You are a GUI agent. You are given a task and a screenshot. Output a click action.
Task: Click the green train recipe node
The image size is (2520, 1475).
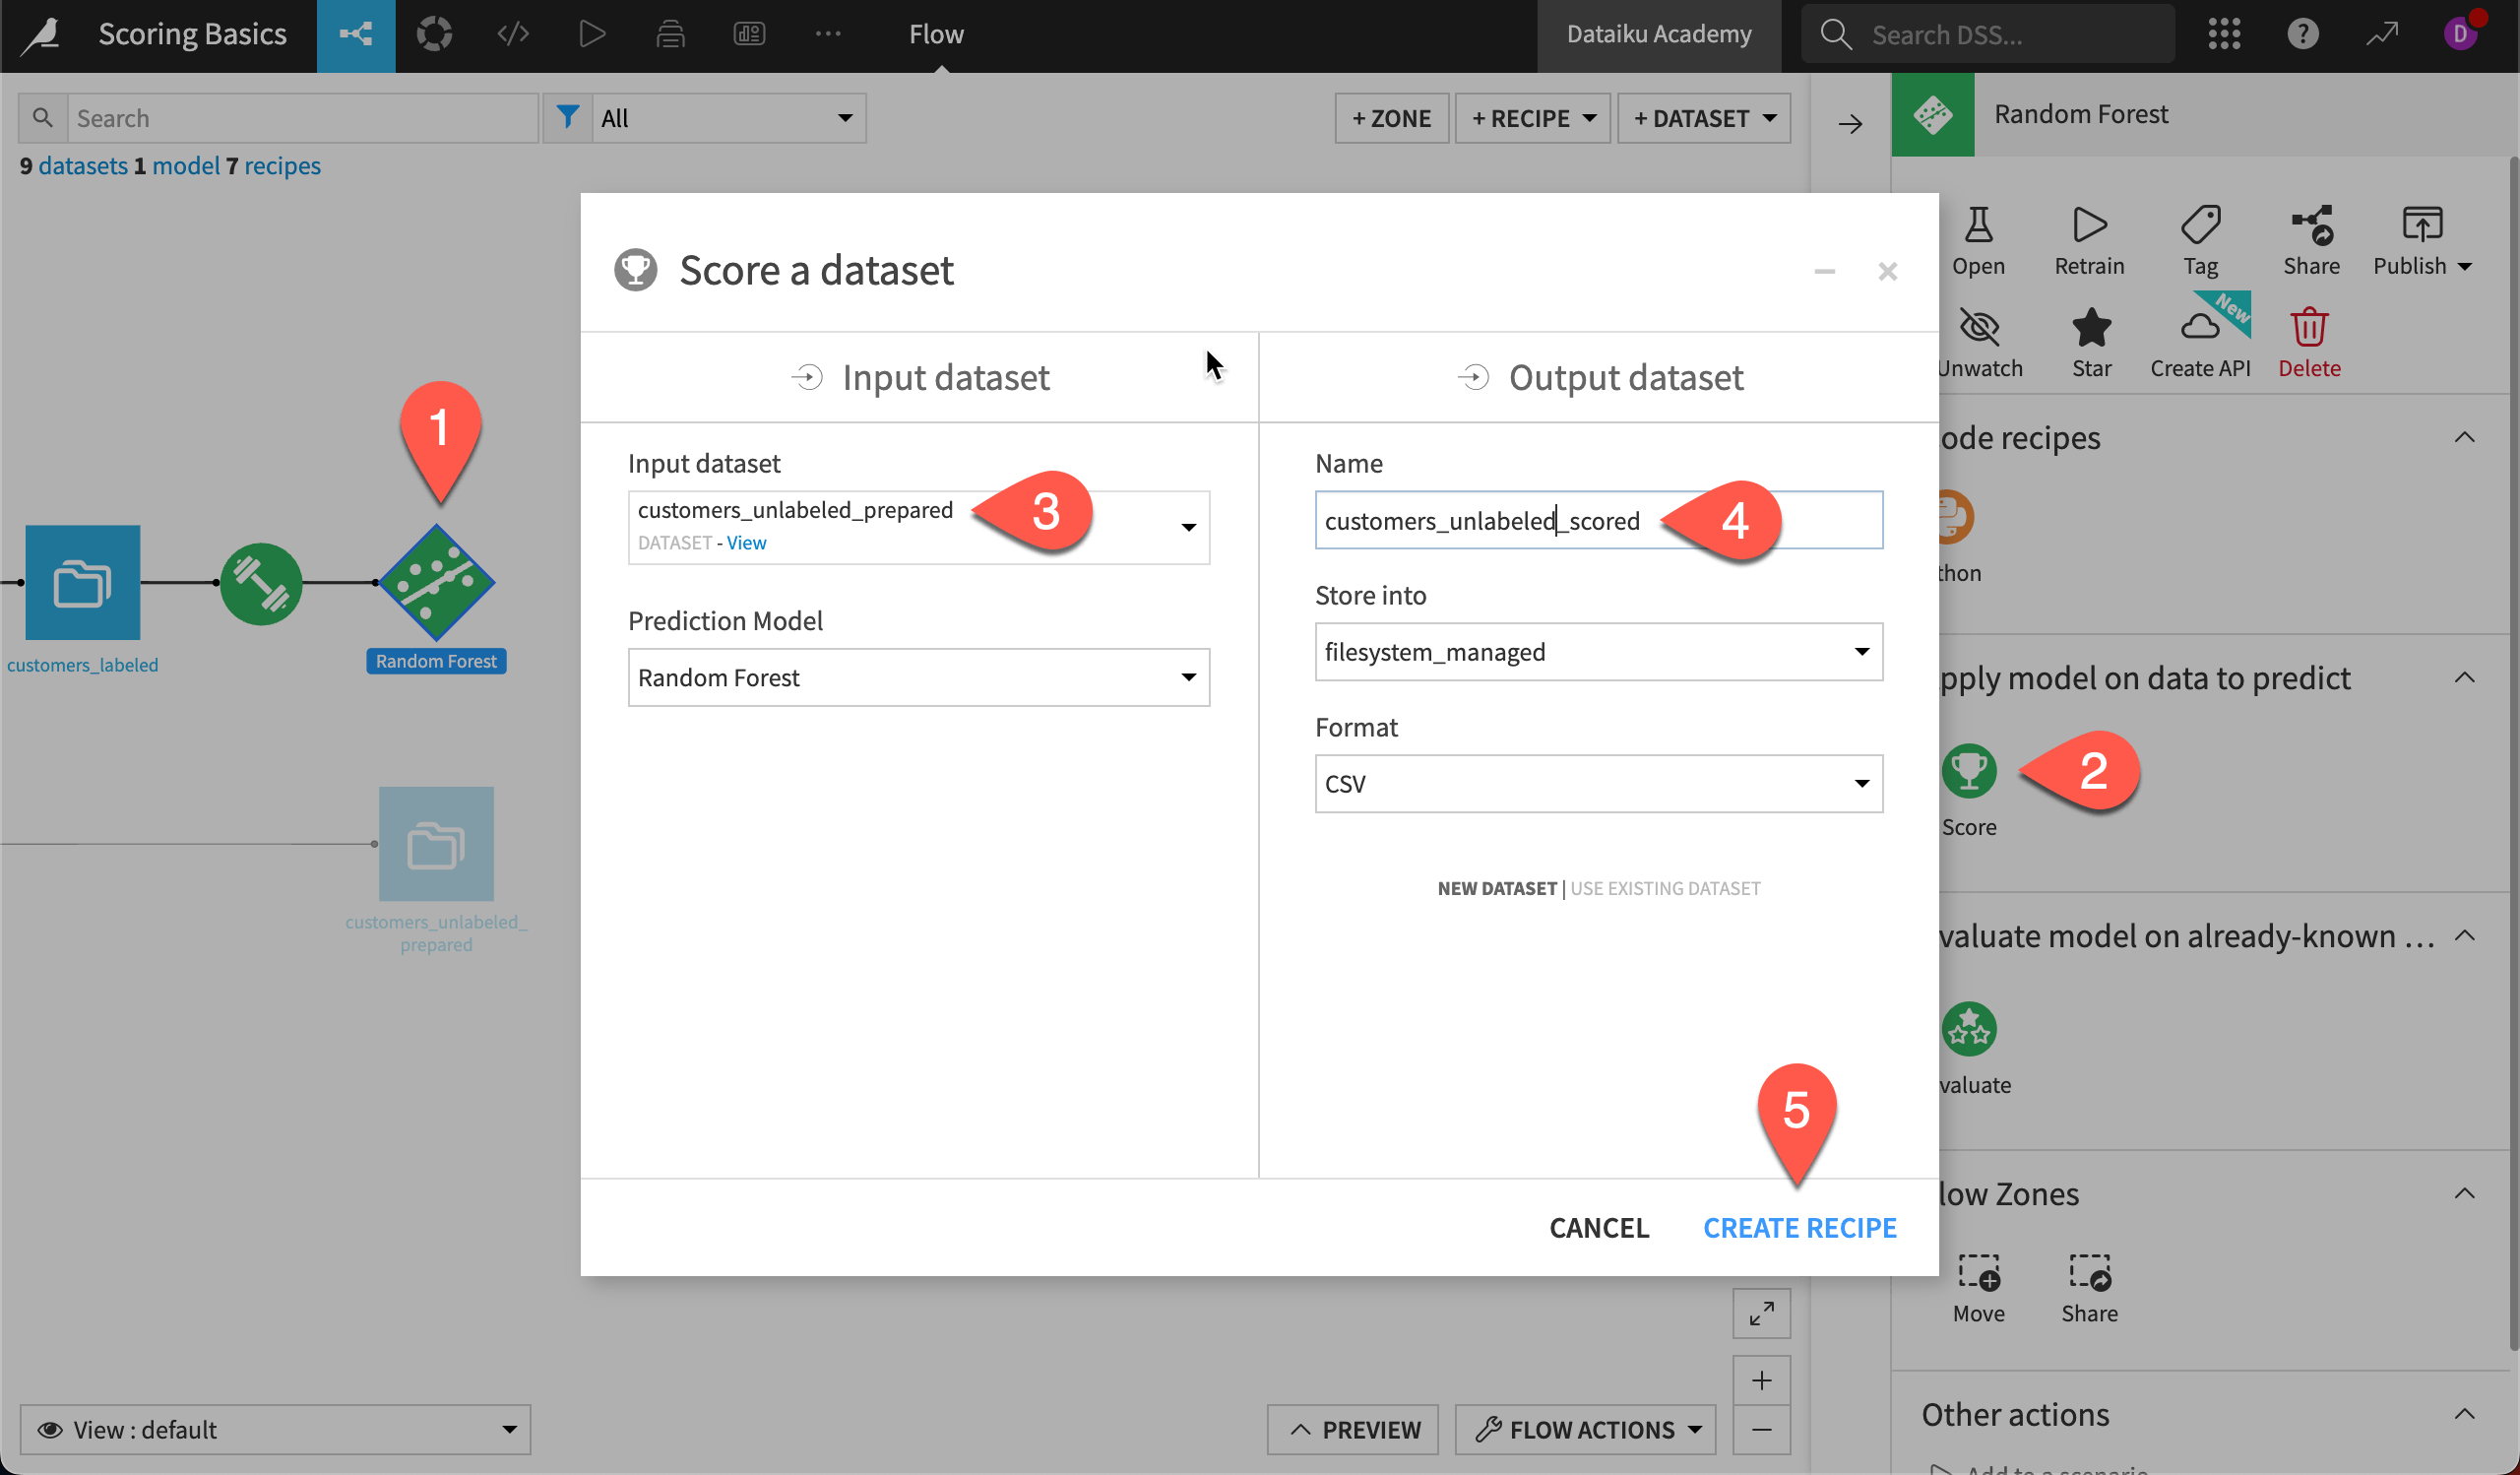[261, 583]
